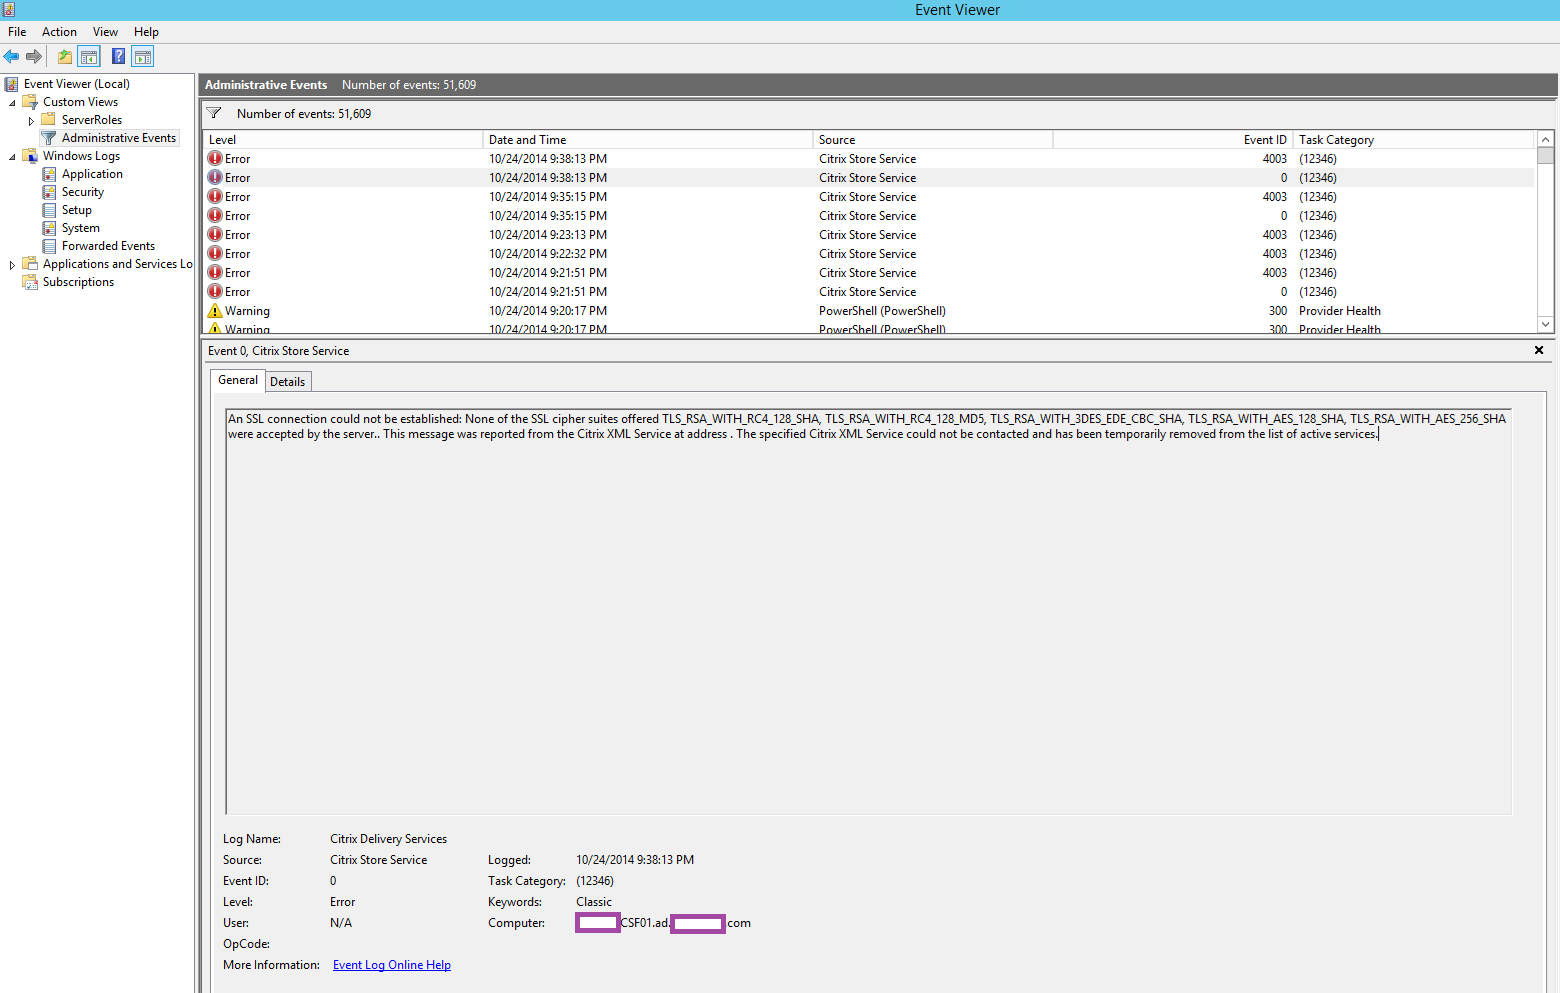Image resolution: width=1560 pixels, height=993 pixels.
Task: Click the Log Name value 'Citrix Delivery Services'
Action: point(388,839)
